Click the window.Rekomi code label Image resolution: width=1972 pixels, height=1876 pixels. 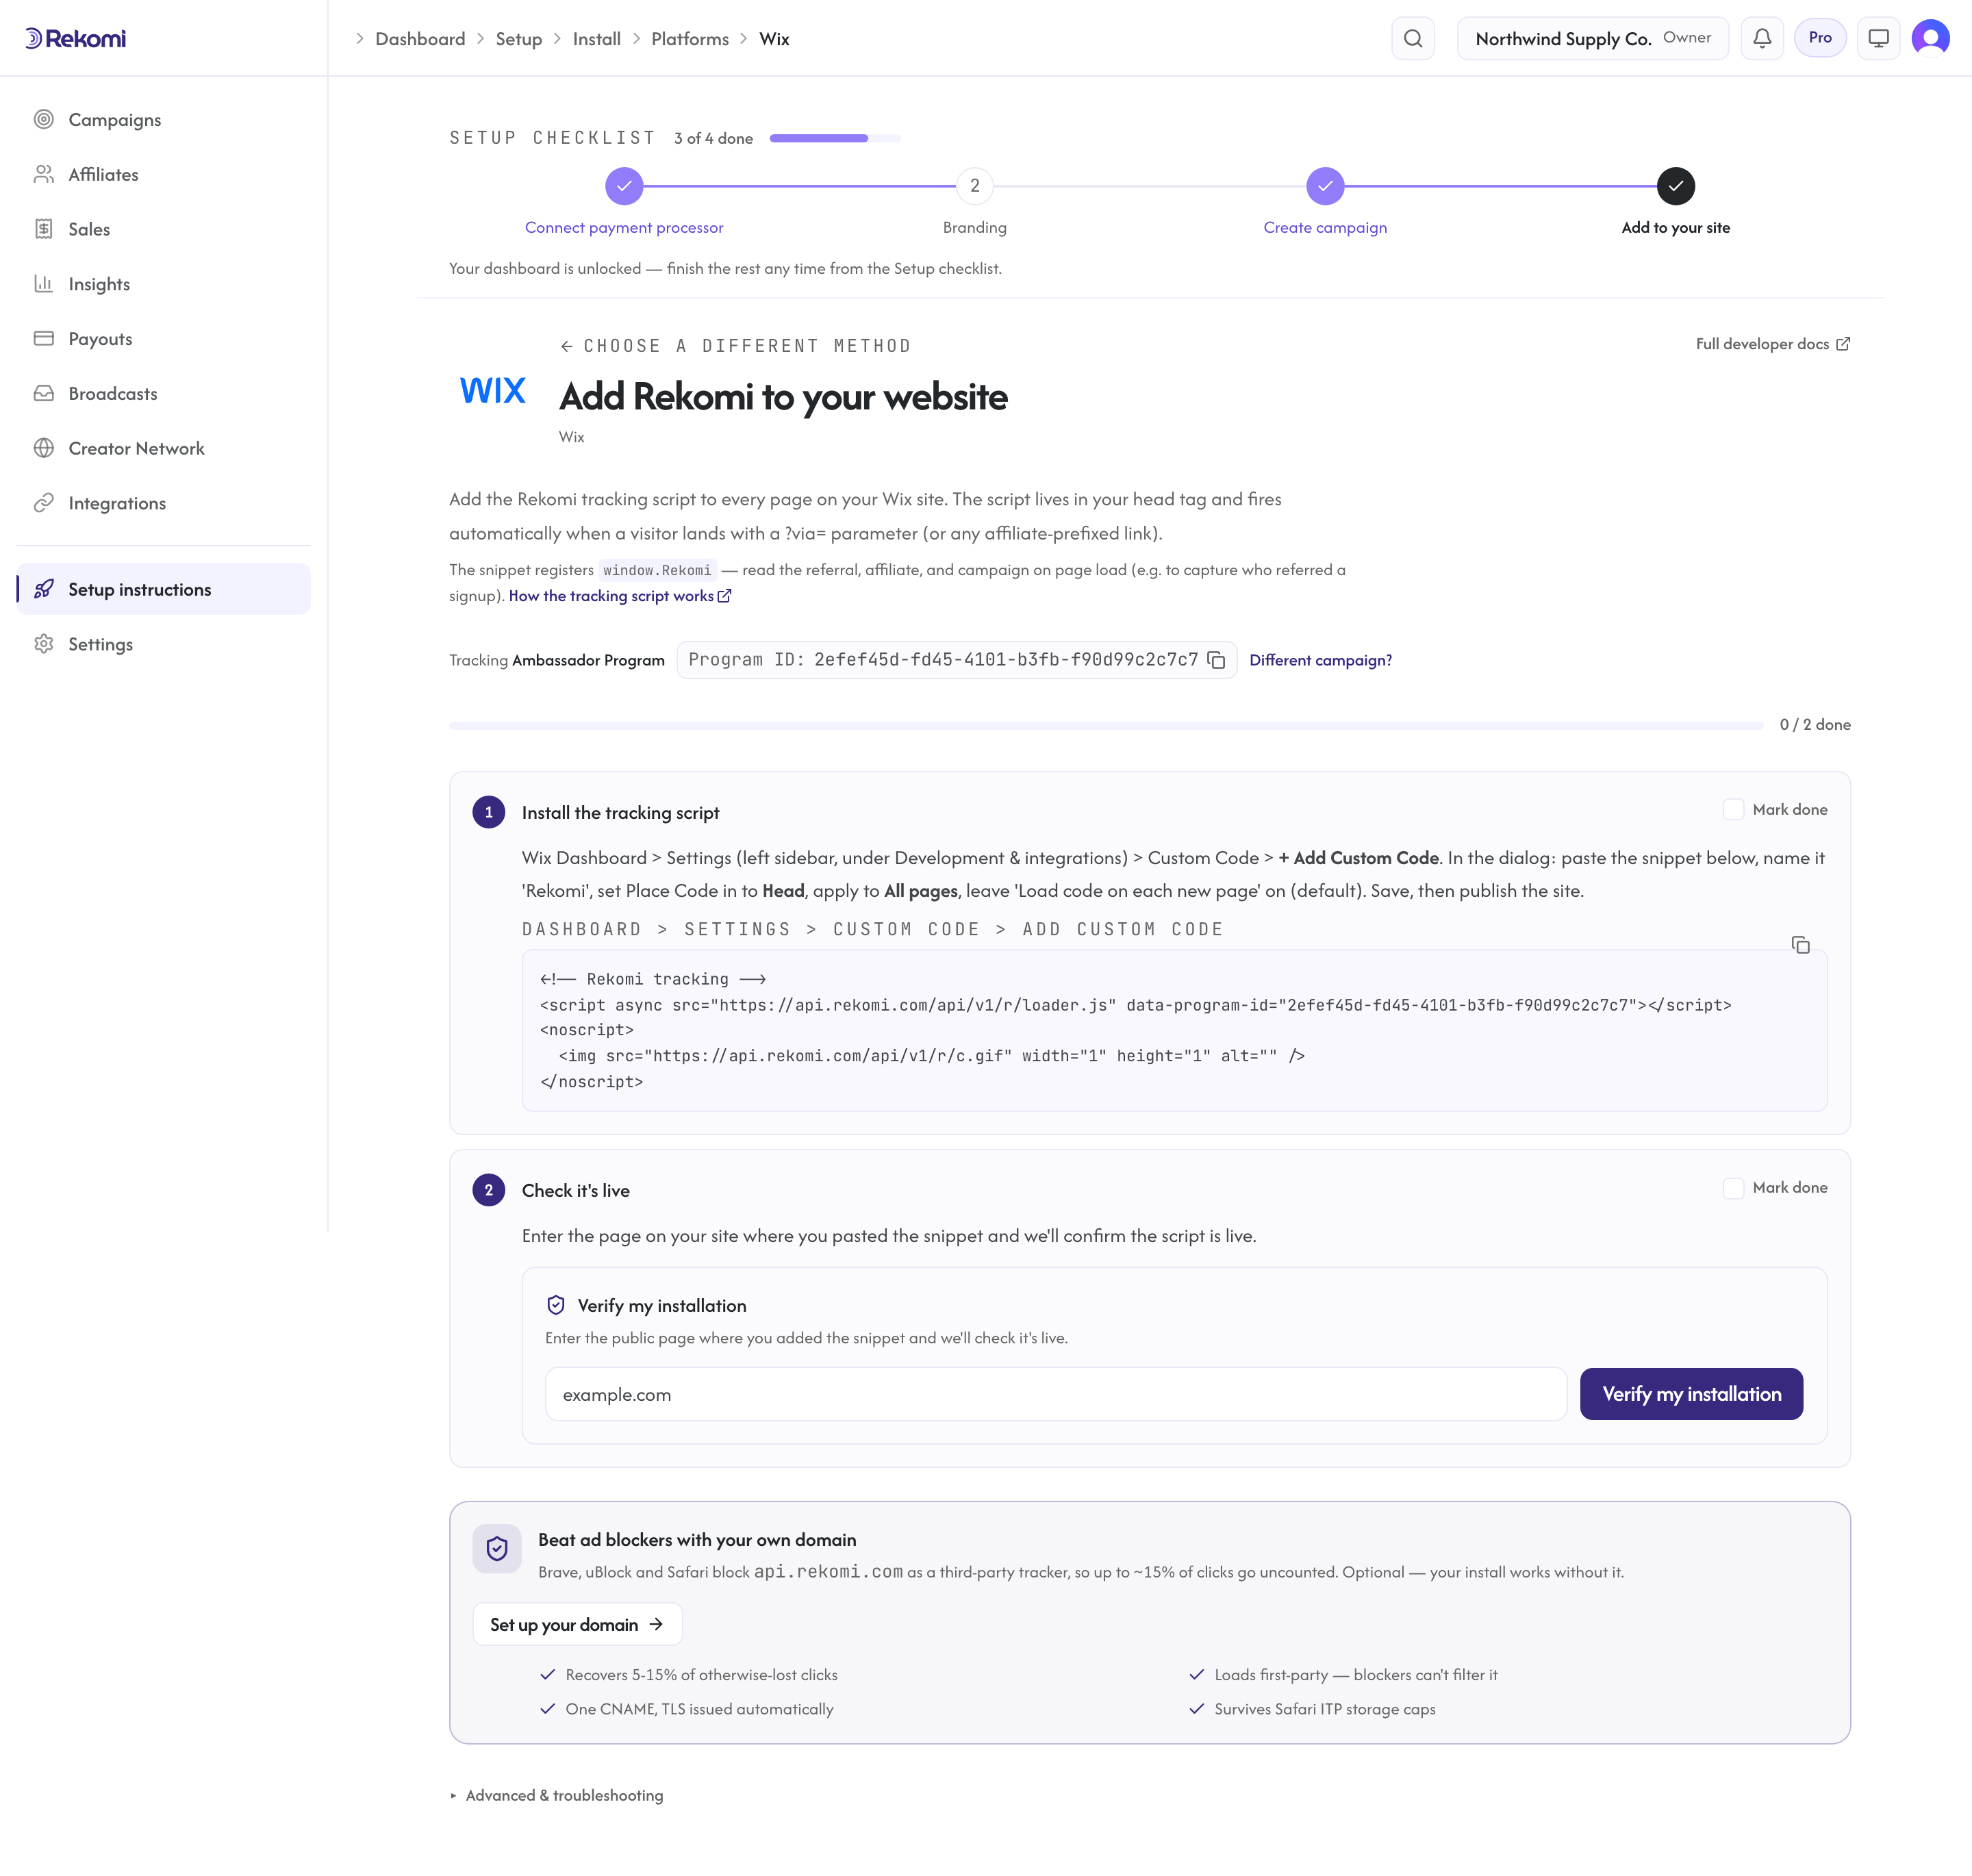pos(657,570)
